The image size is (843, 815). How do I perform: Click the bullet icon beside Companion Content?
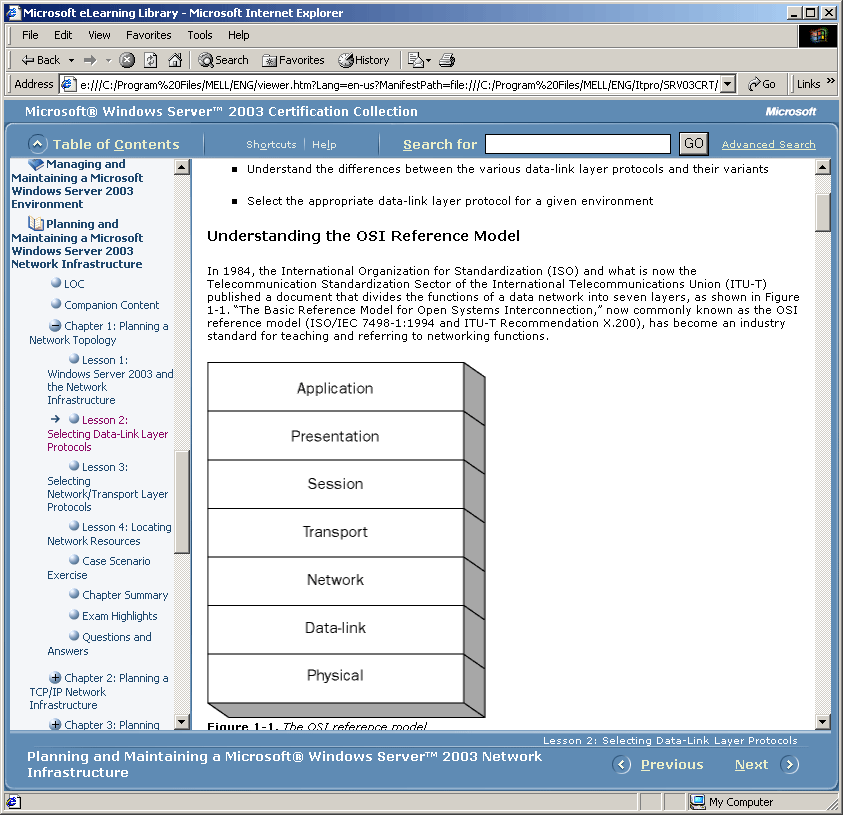click(x=56, y=304)
